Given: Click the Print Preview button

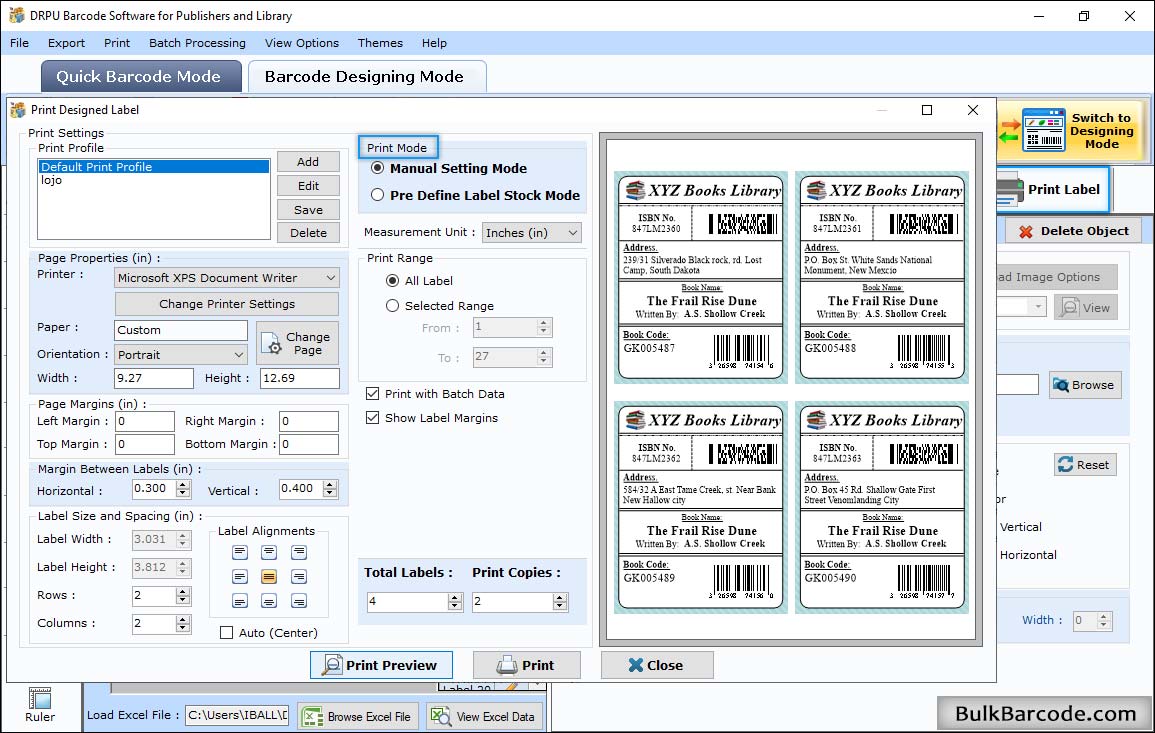Looking at the screenshot, I should [x=382, y=665].
